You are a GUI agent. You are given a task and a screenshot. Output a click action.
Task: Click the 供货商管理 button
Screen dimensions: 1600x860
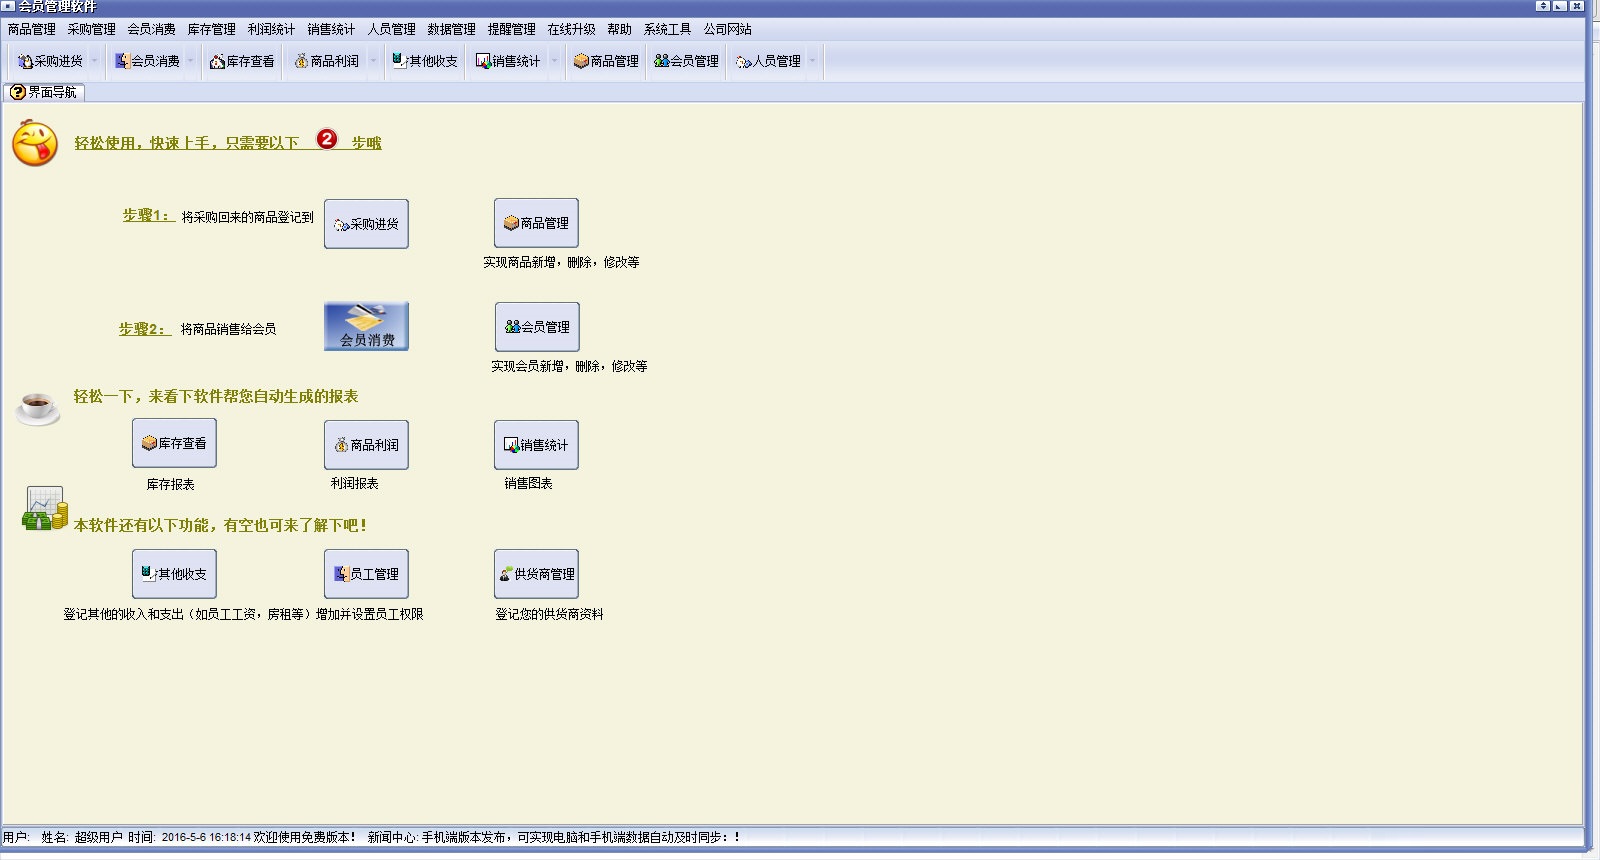pyautogui.click(x=536, y=574)
